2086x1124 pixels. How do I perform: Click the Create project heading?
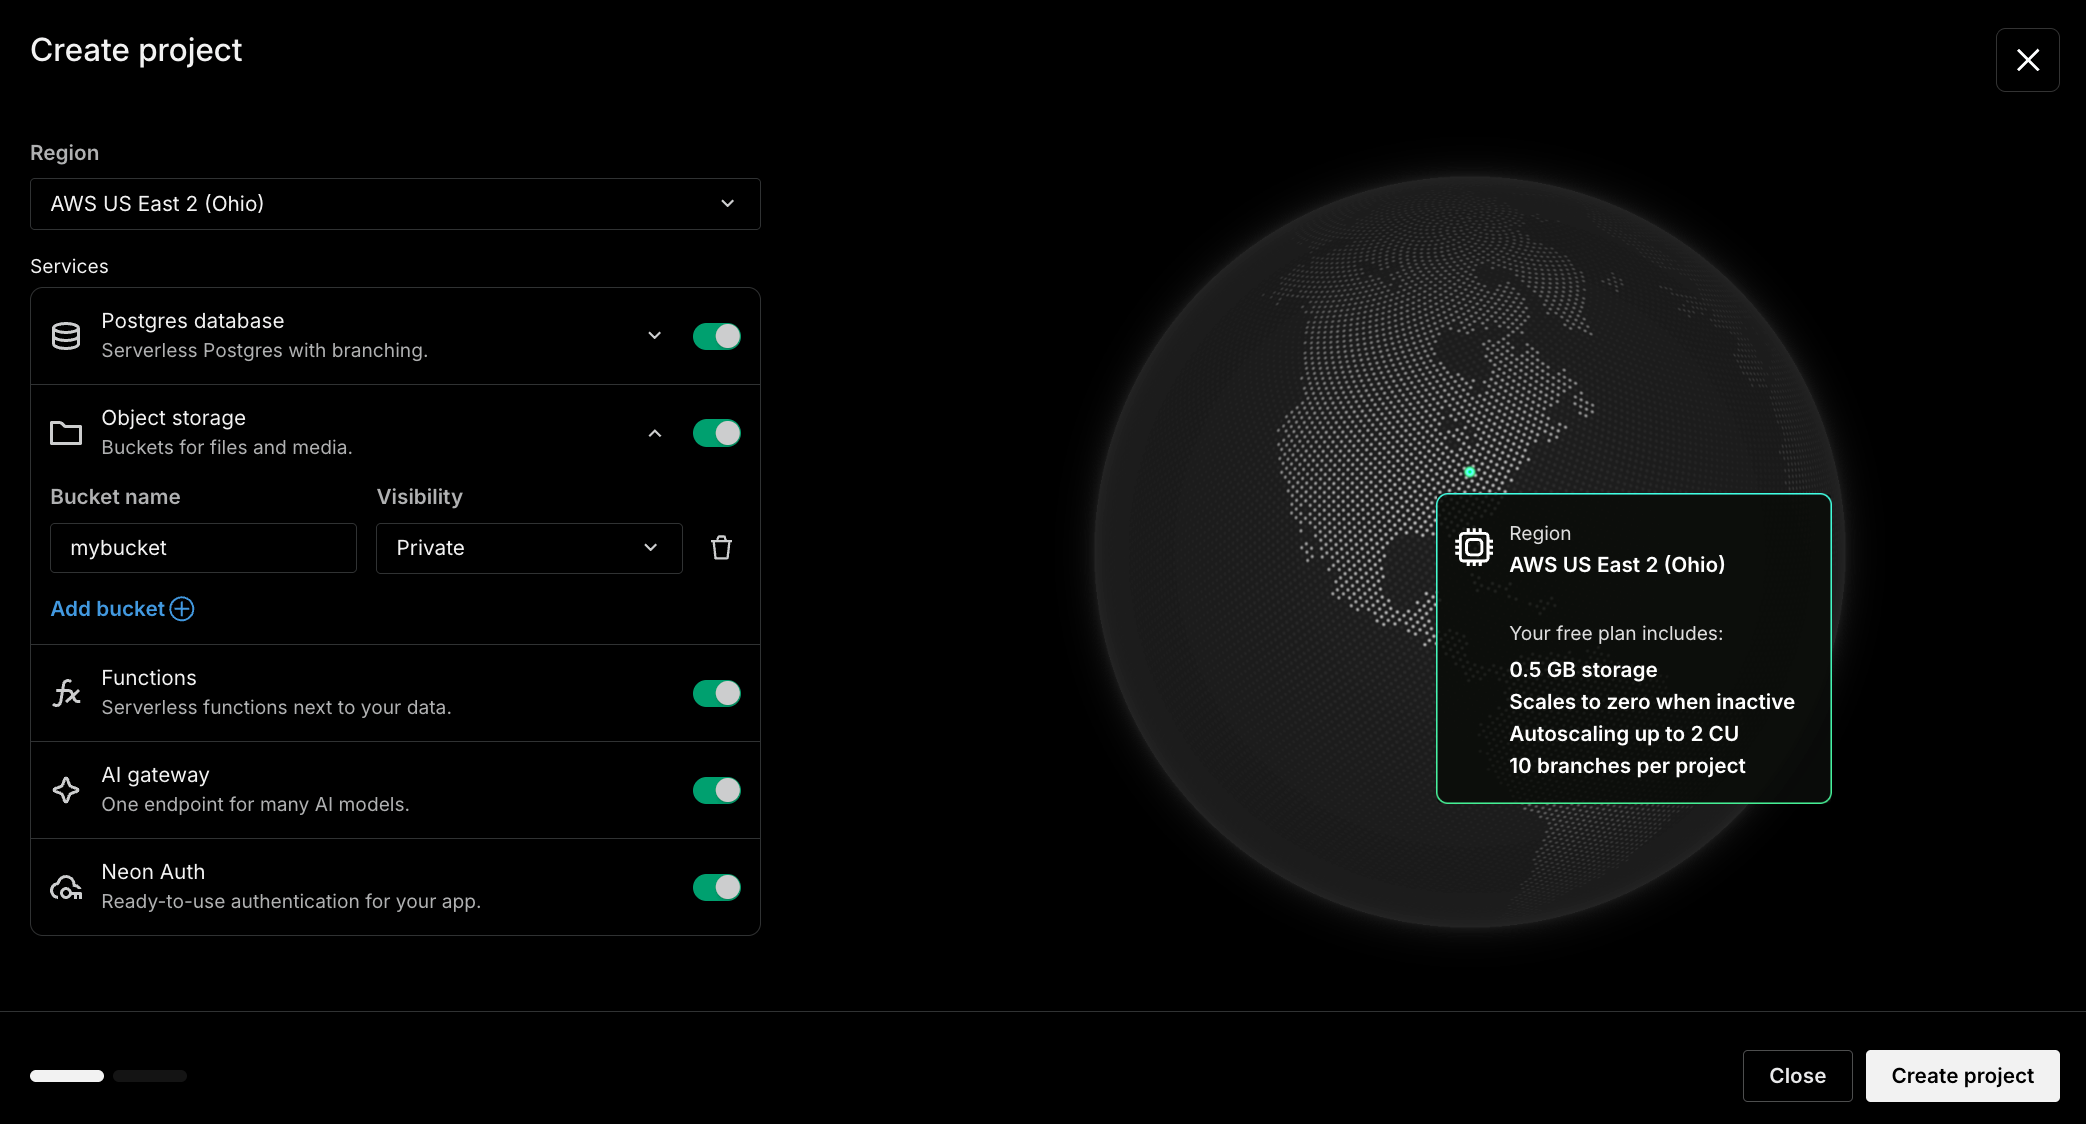(x=136, y=50)
